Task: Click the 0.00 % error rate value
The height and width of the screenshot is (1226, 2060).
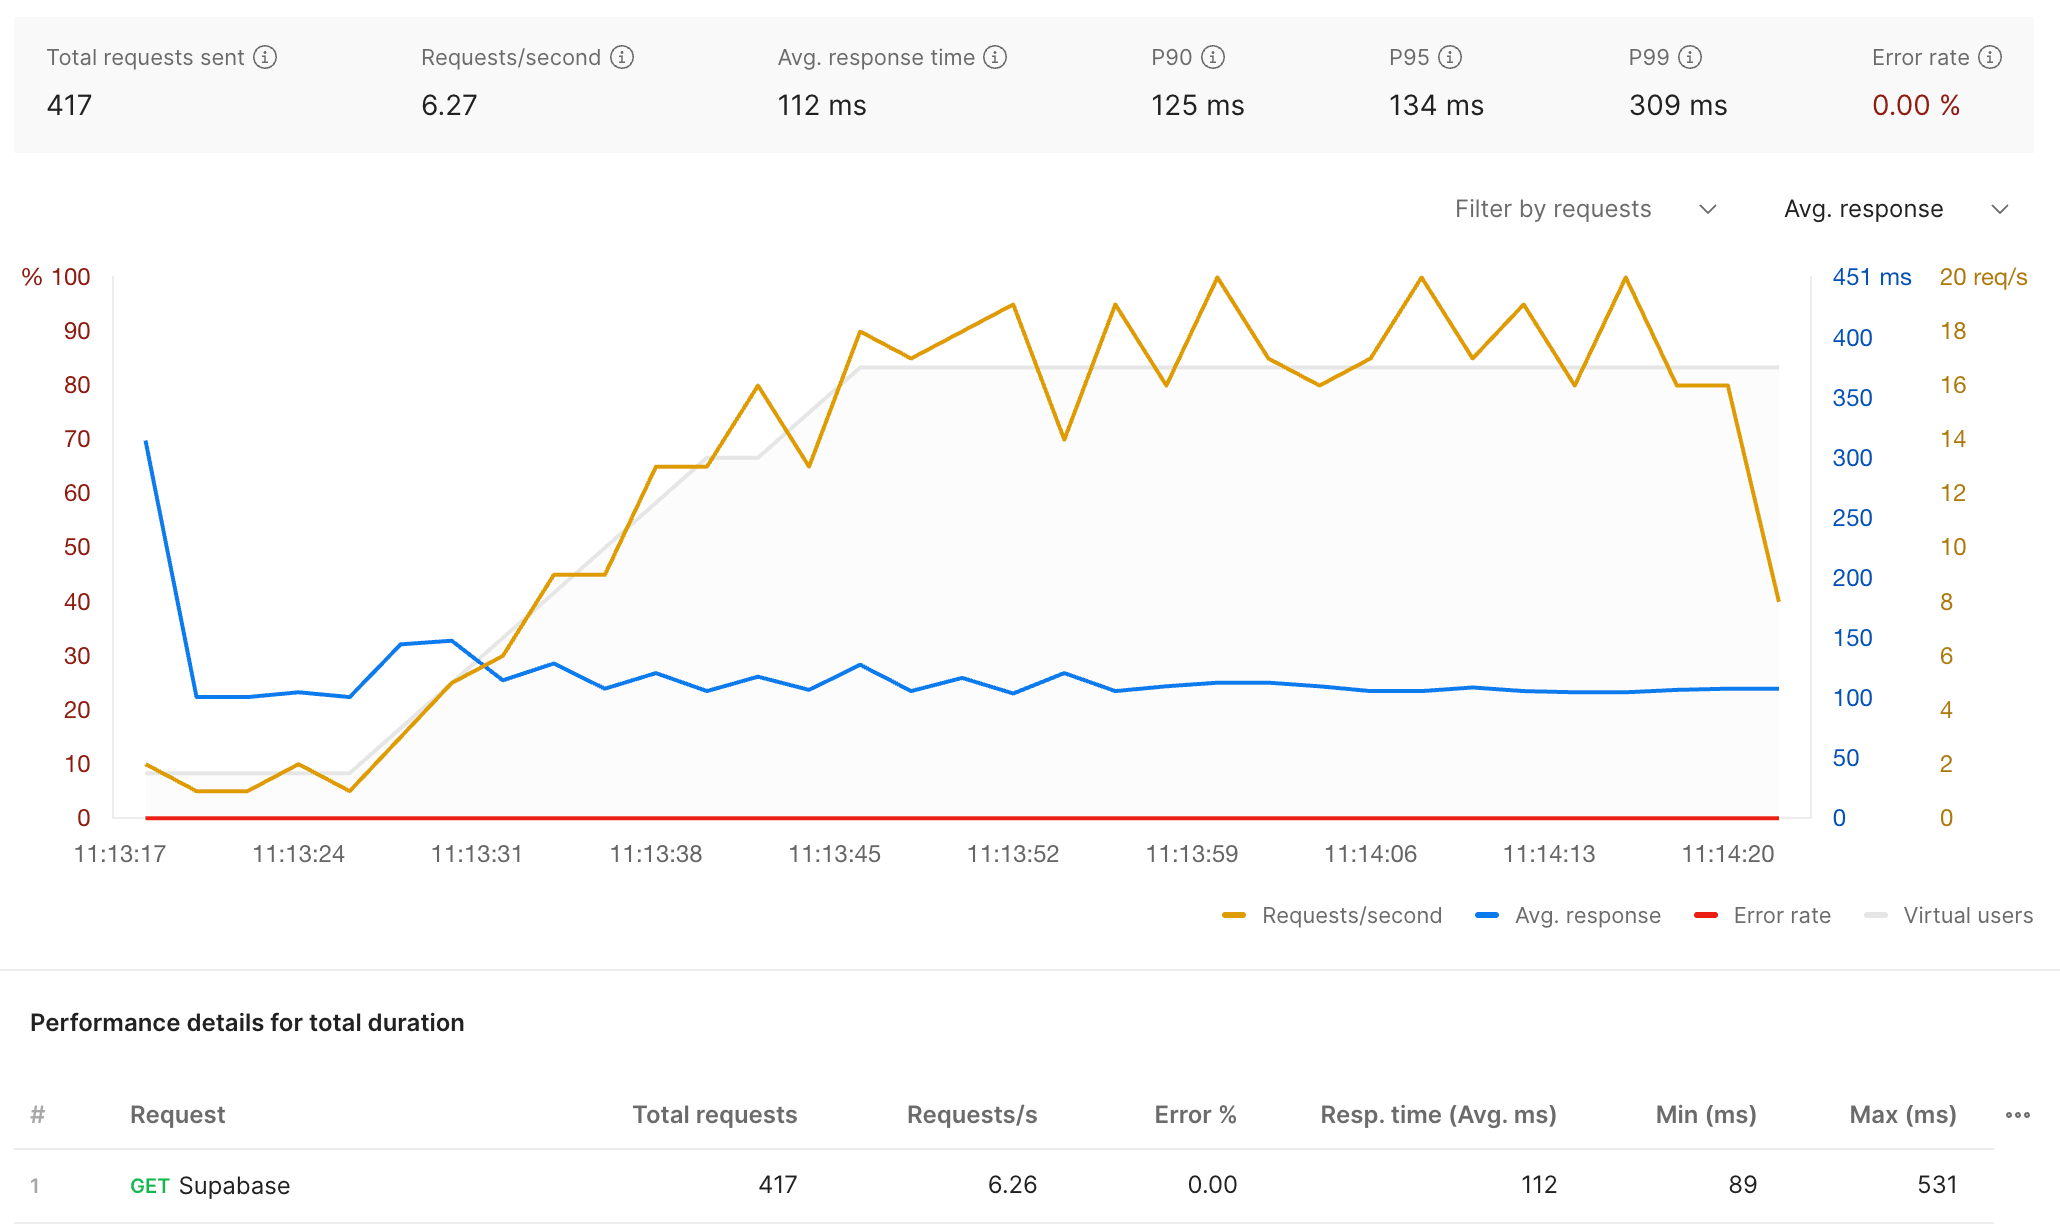Action: [1916, 105]
